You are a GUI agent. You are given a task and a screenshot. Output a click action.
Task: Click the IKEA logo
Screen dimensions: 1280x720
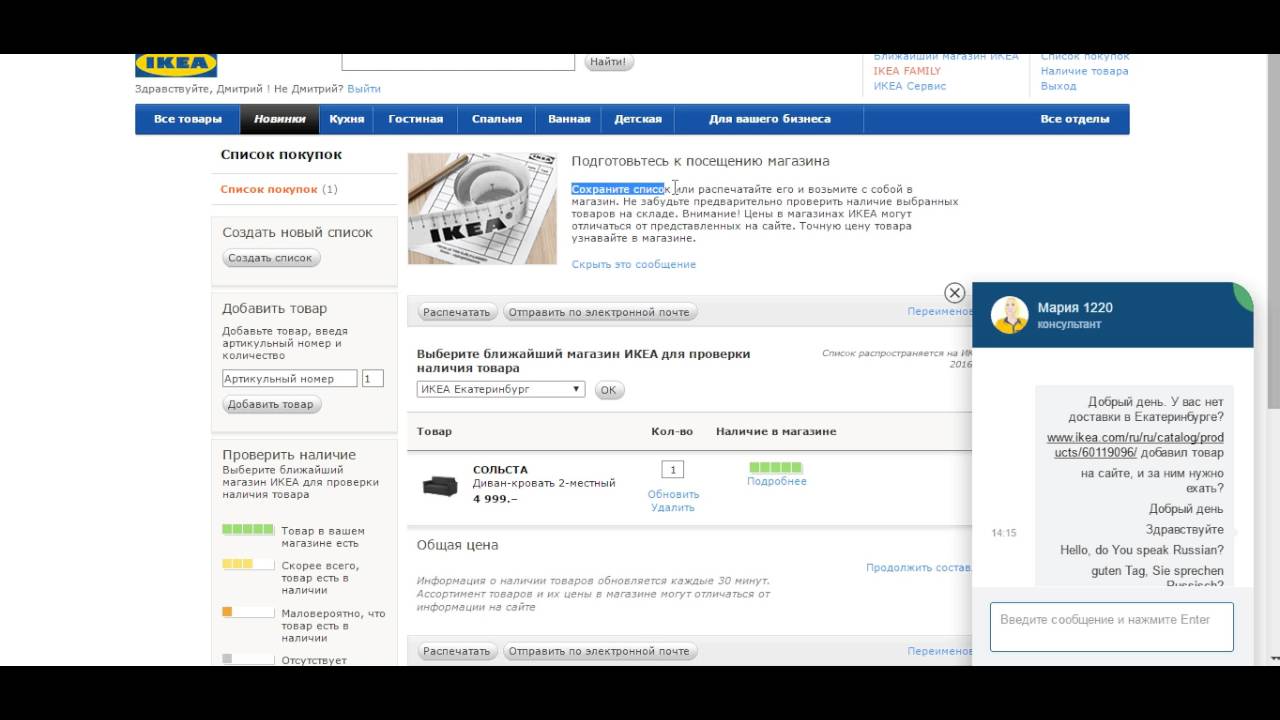[x=176, y=65]
